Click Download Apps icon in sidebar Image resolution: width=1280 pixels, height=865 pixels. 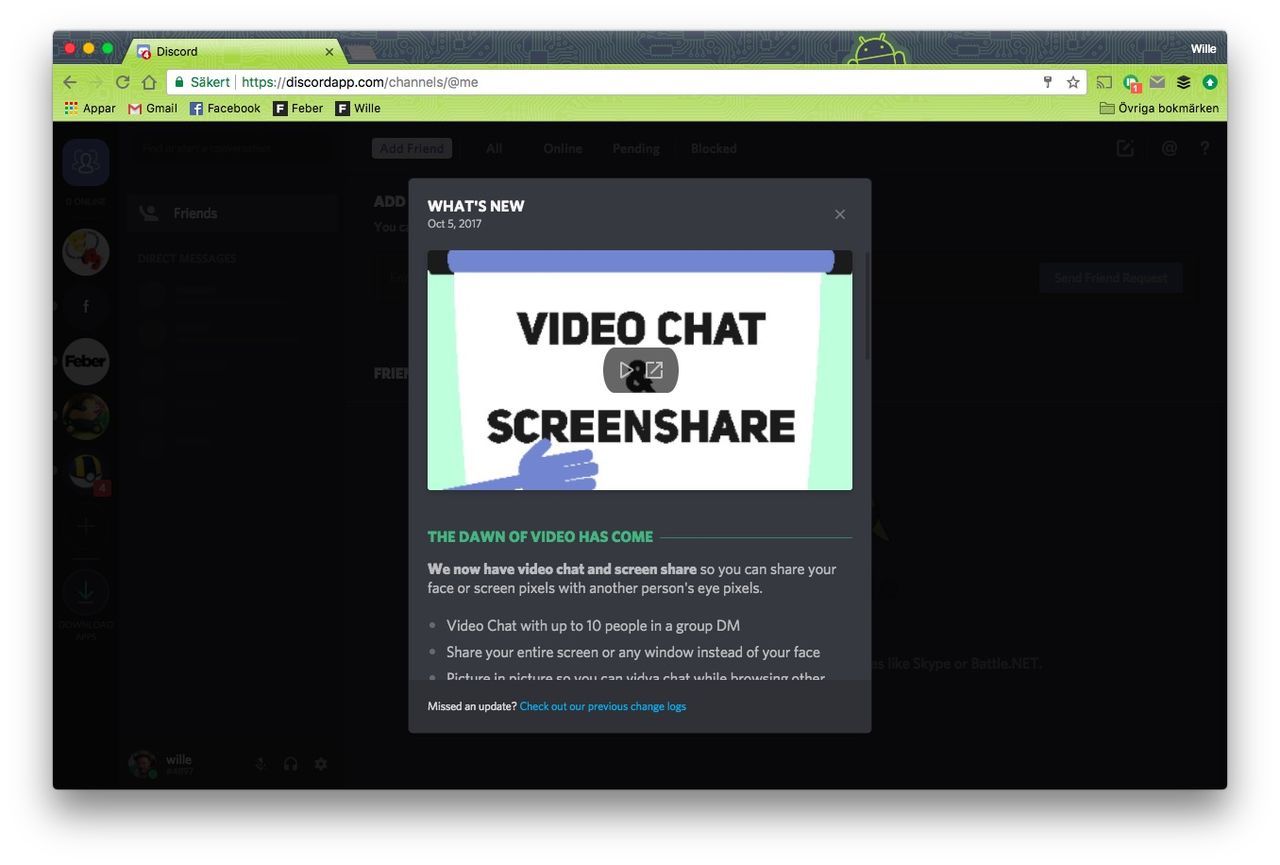(86, 592)
